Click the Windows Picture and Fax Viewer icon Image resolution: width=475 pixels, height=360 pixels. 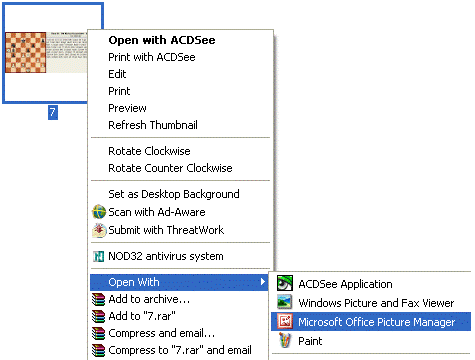[x=285, y=302]
